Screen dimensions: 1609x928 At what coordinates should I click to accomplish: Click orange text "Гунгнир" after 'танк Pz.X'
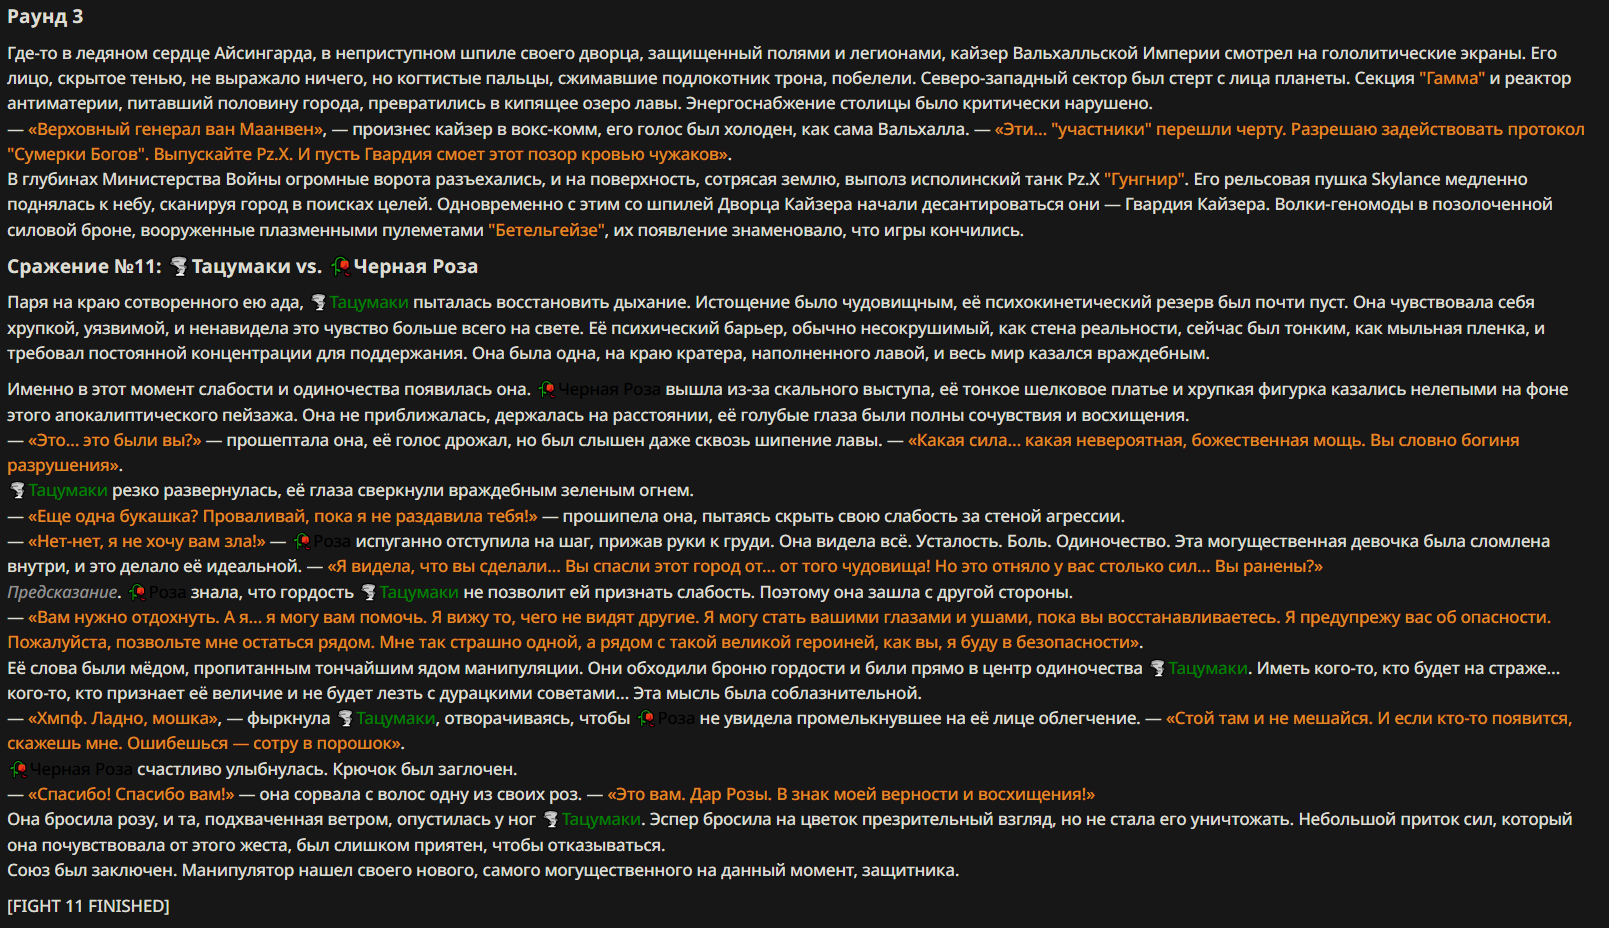1144,179
